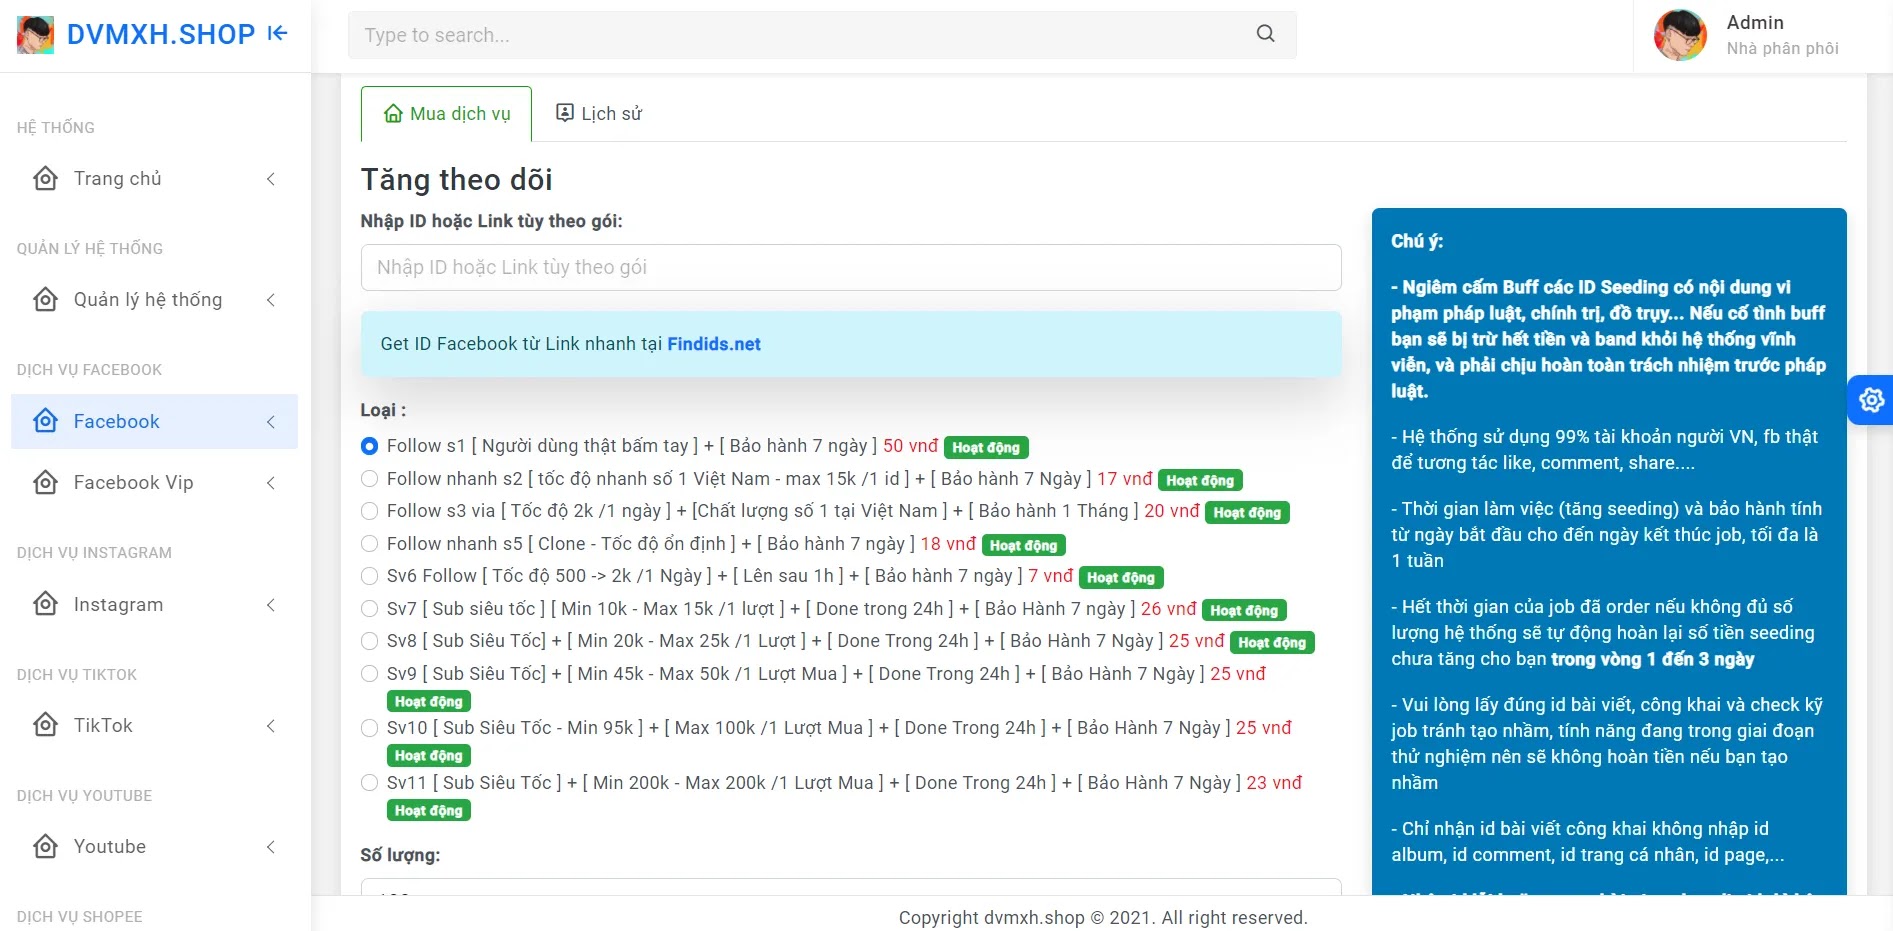
Task: Click the Chú ý notice title
Action: pos(1417,241)
